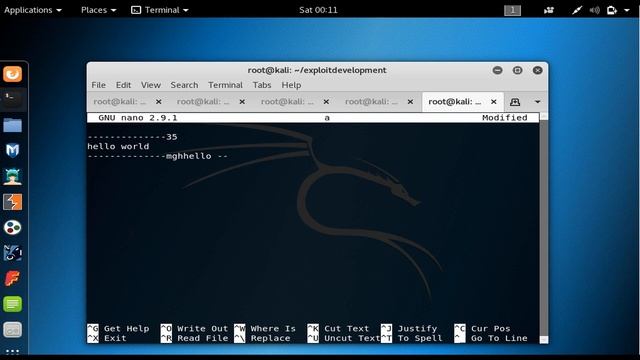Open the Terminal app menu in top bar

pyautogui.click(x=160, y=10)
